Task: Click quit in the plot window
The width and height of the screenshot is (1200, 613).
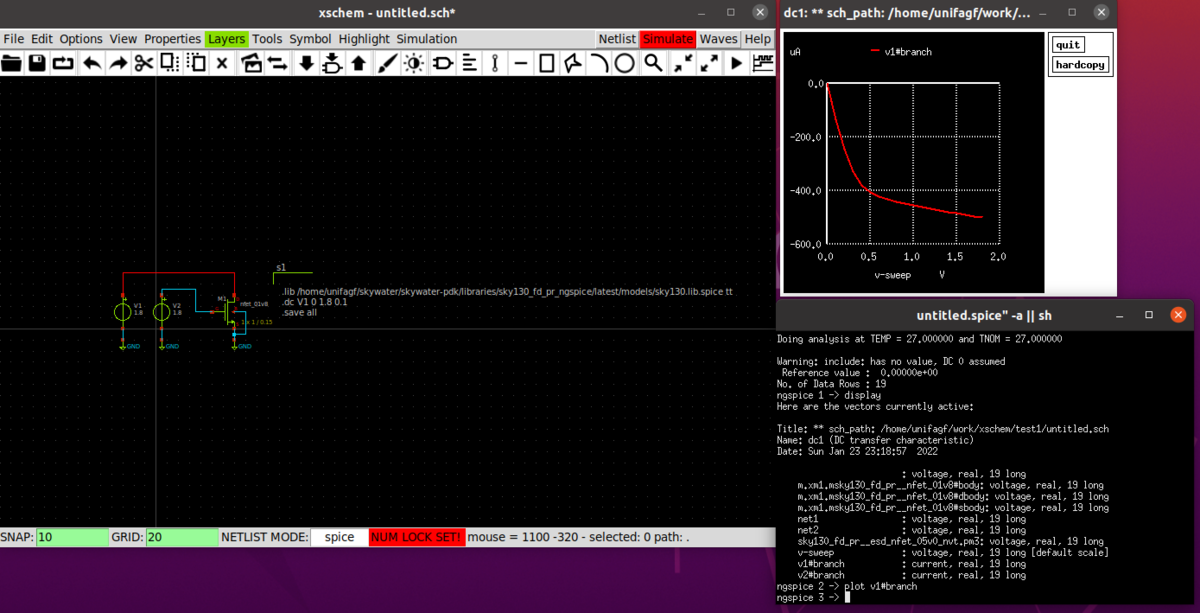Action: [1068, 45]
